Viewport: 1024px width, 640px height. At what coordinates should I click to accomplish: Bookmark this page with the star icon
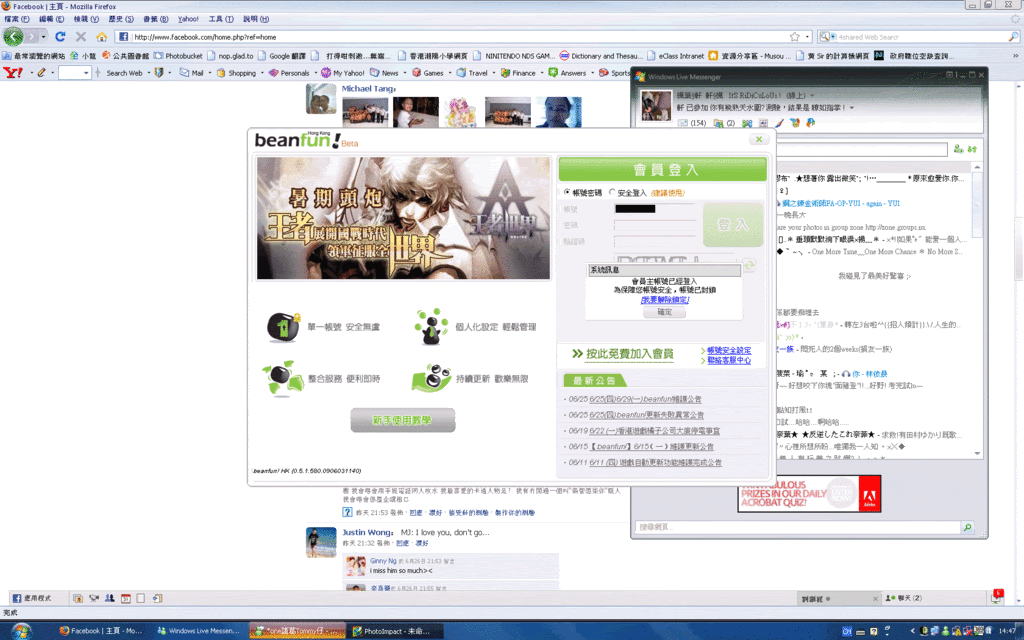point(794,37)
